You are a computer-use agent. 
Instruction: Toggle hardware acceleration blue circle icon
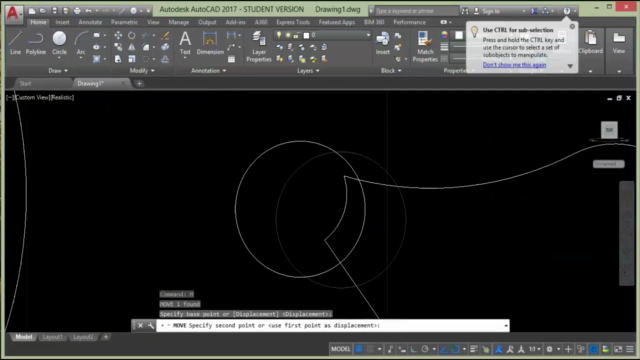[593, 349]
